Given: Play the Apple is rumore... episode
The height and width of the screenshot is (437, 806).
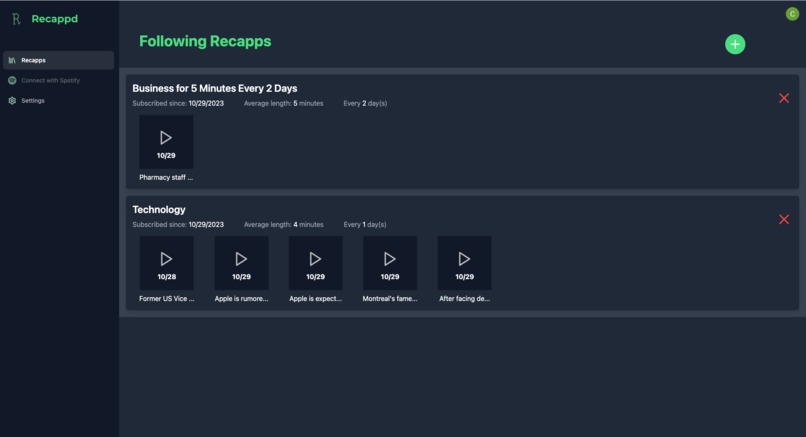Looking at the screenshot, I should coord(241,263).
